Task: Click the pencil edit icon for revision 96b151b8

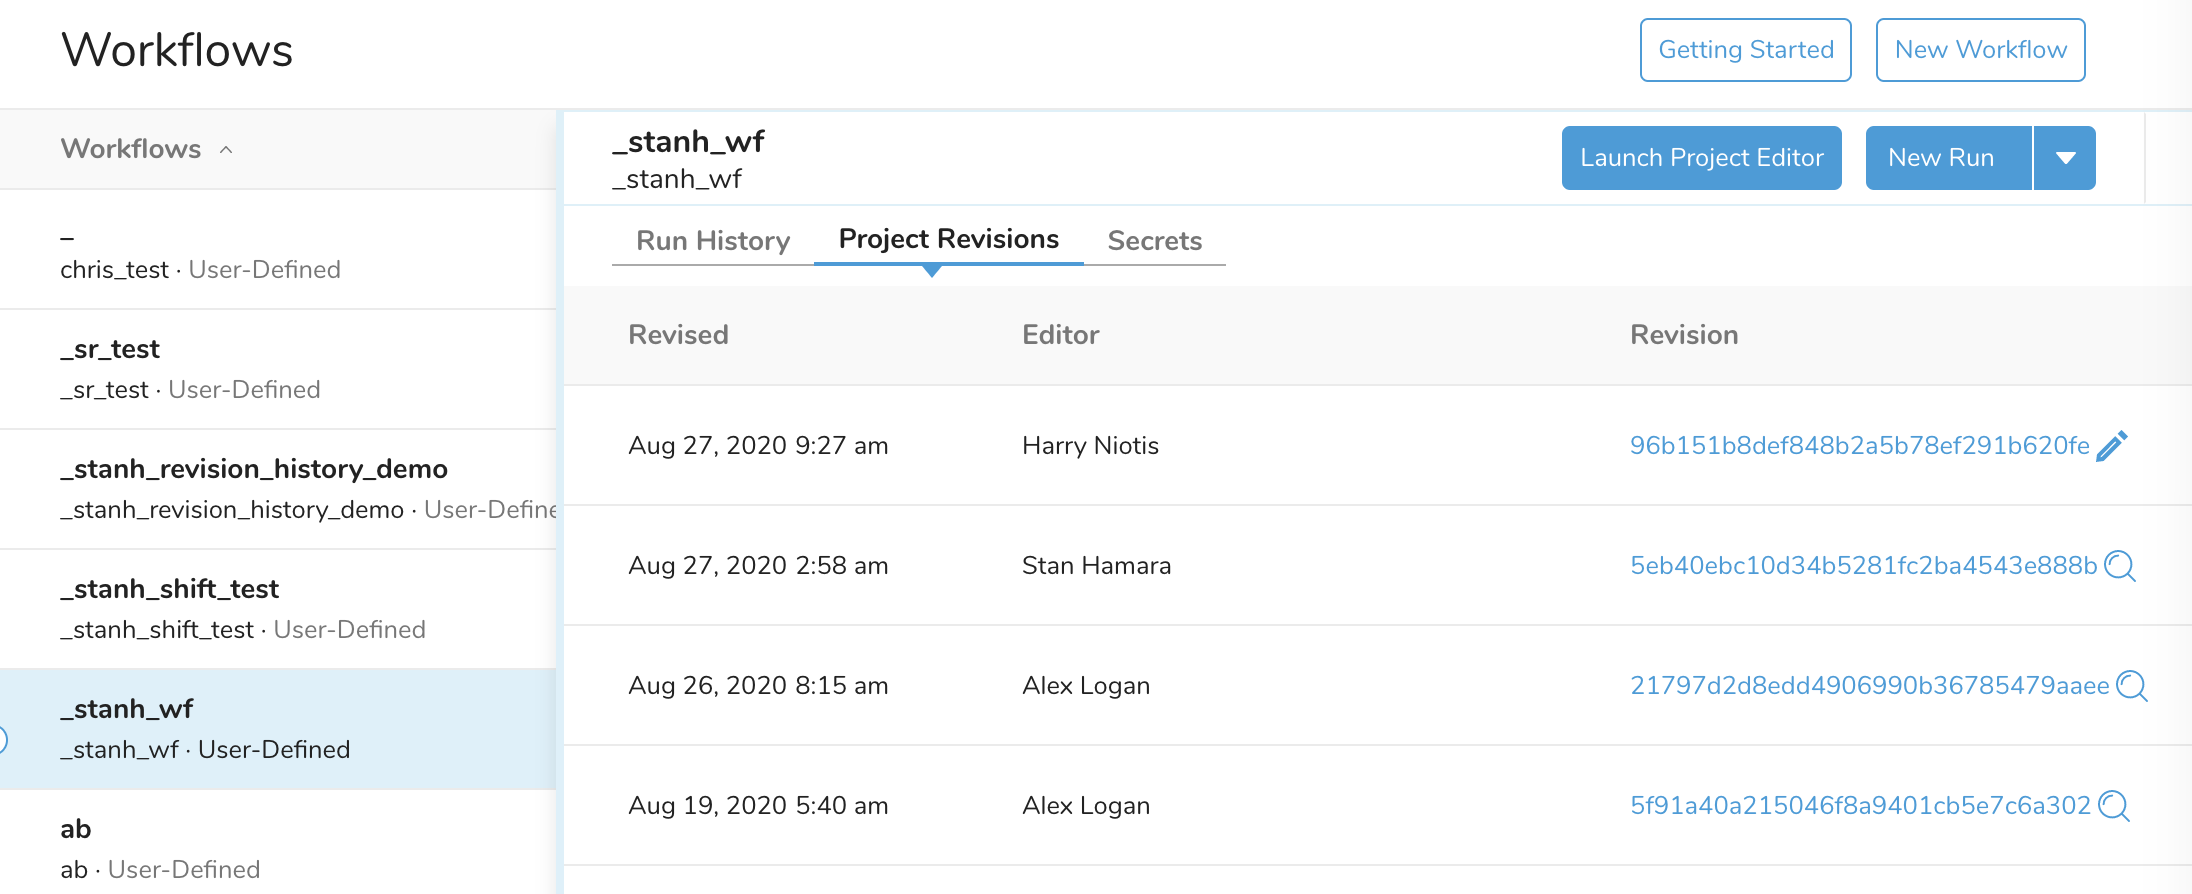Action: [2111, 446]
